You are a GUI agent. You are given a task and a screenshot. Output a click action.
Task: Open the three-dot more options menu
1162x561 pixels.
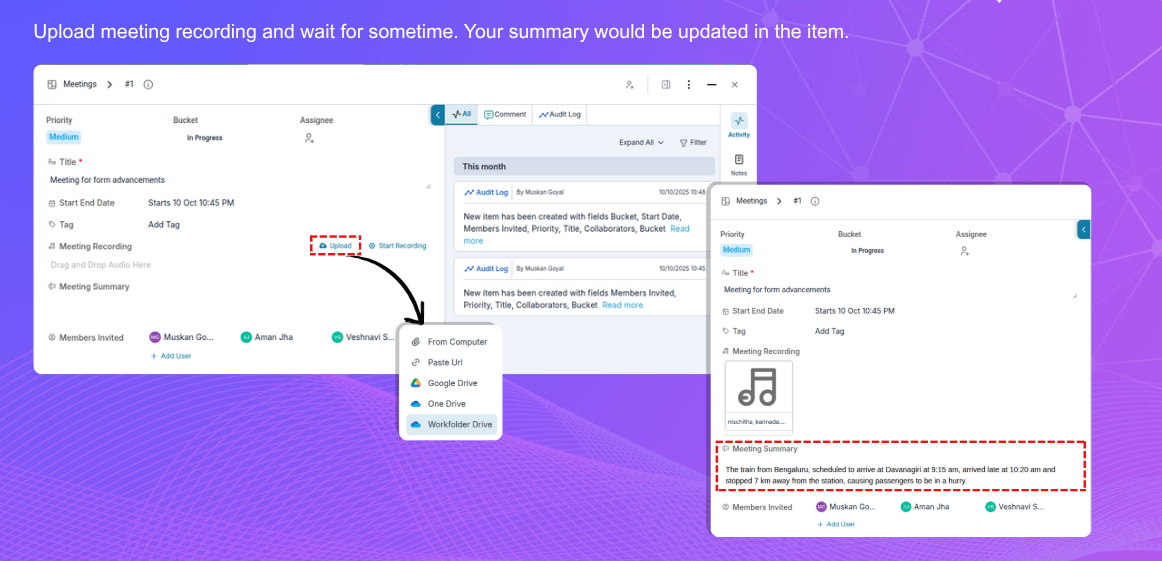(689, 85)
